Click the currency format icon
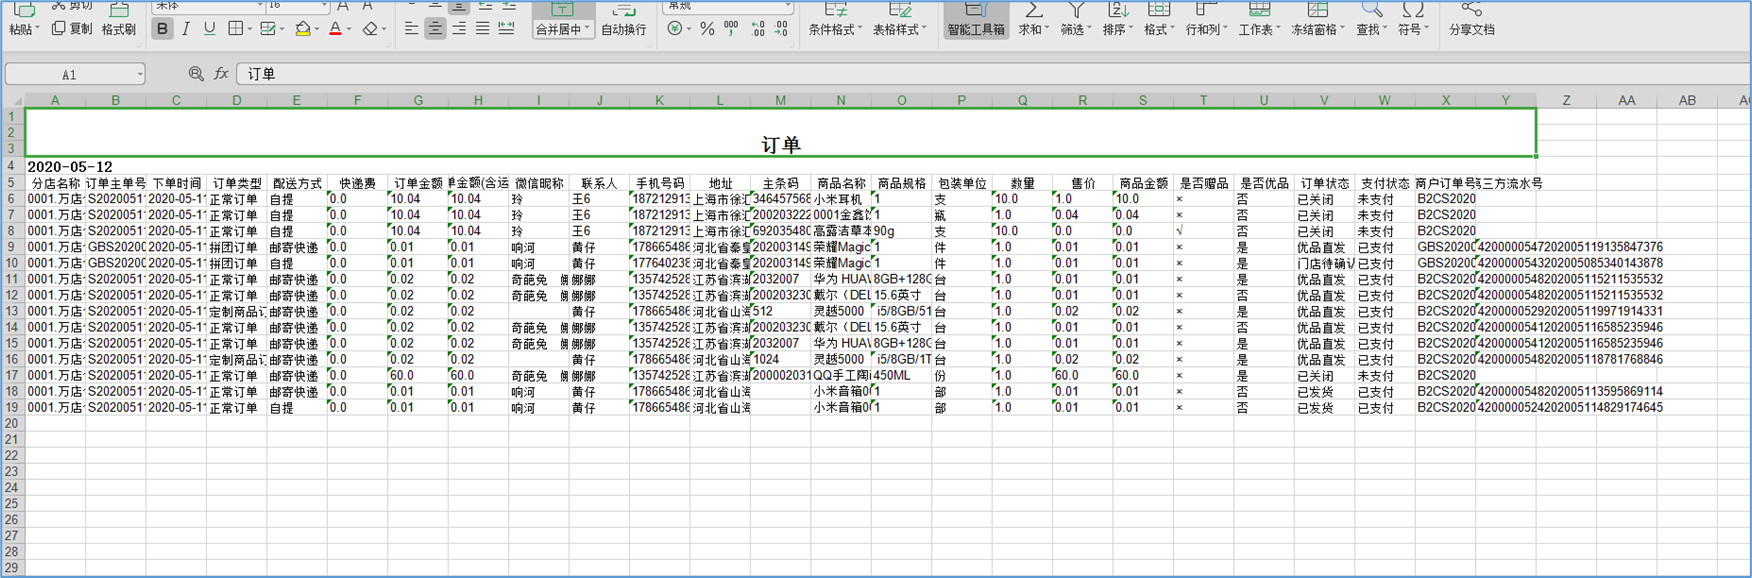 click(675, 29)
